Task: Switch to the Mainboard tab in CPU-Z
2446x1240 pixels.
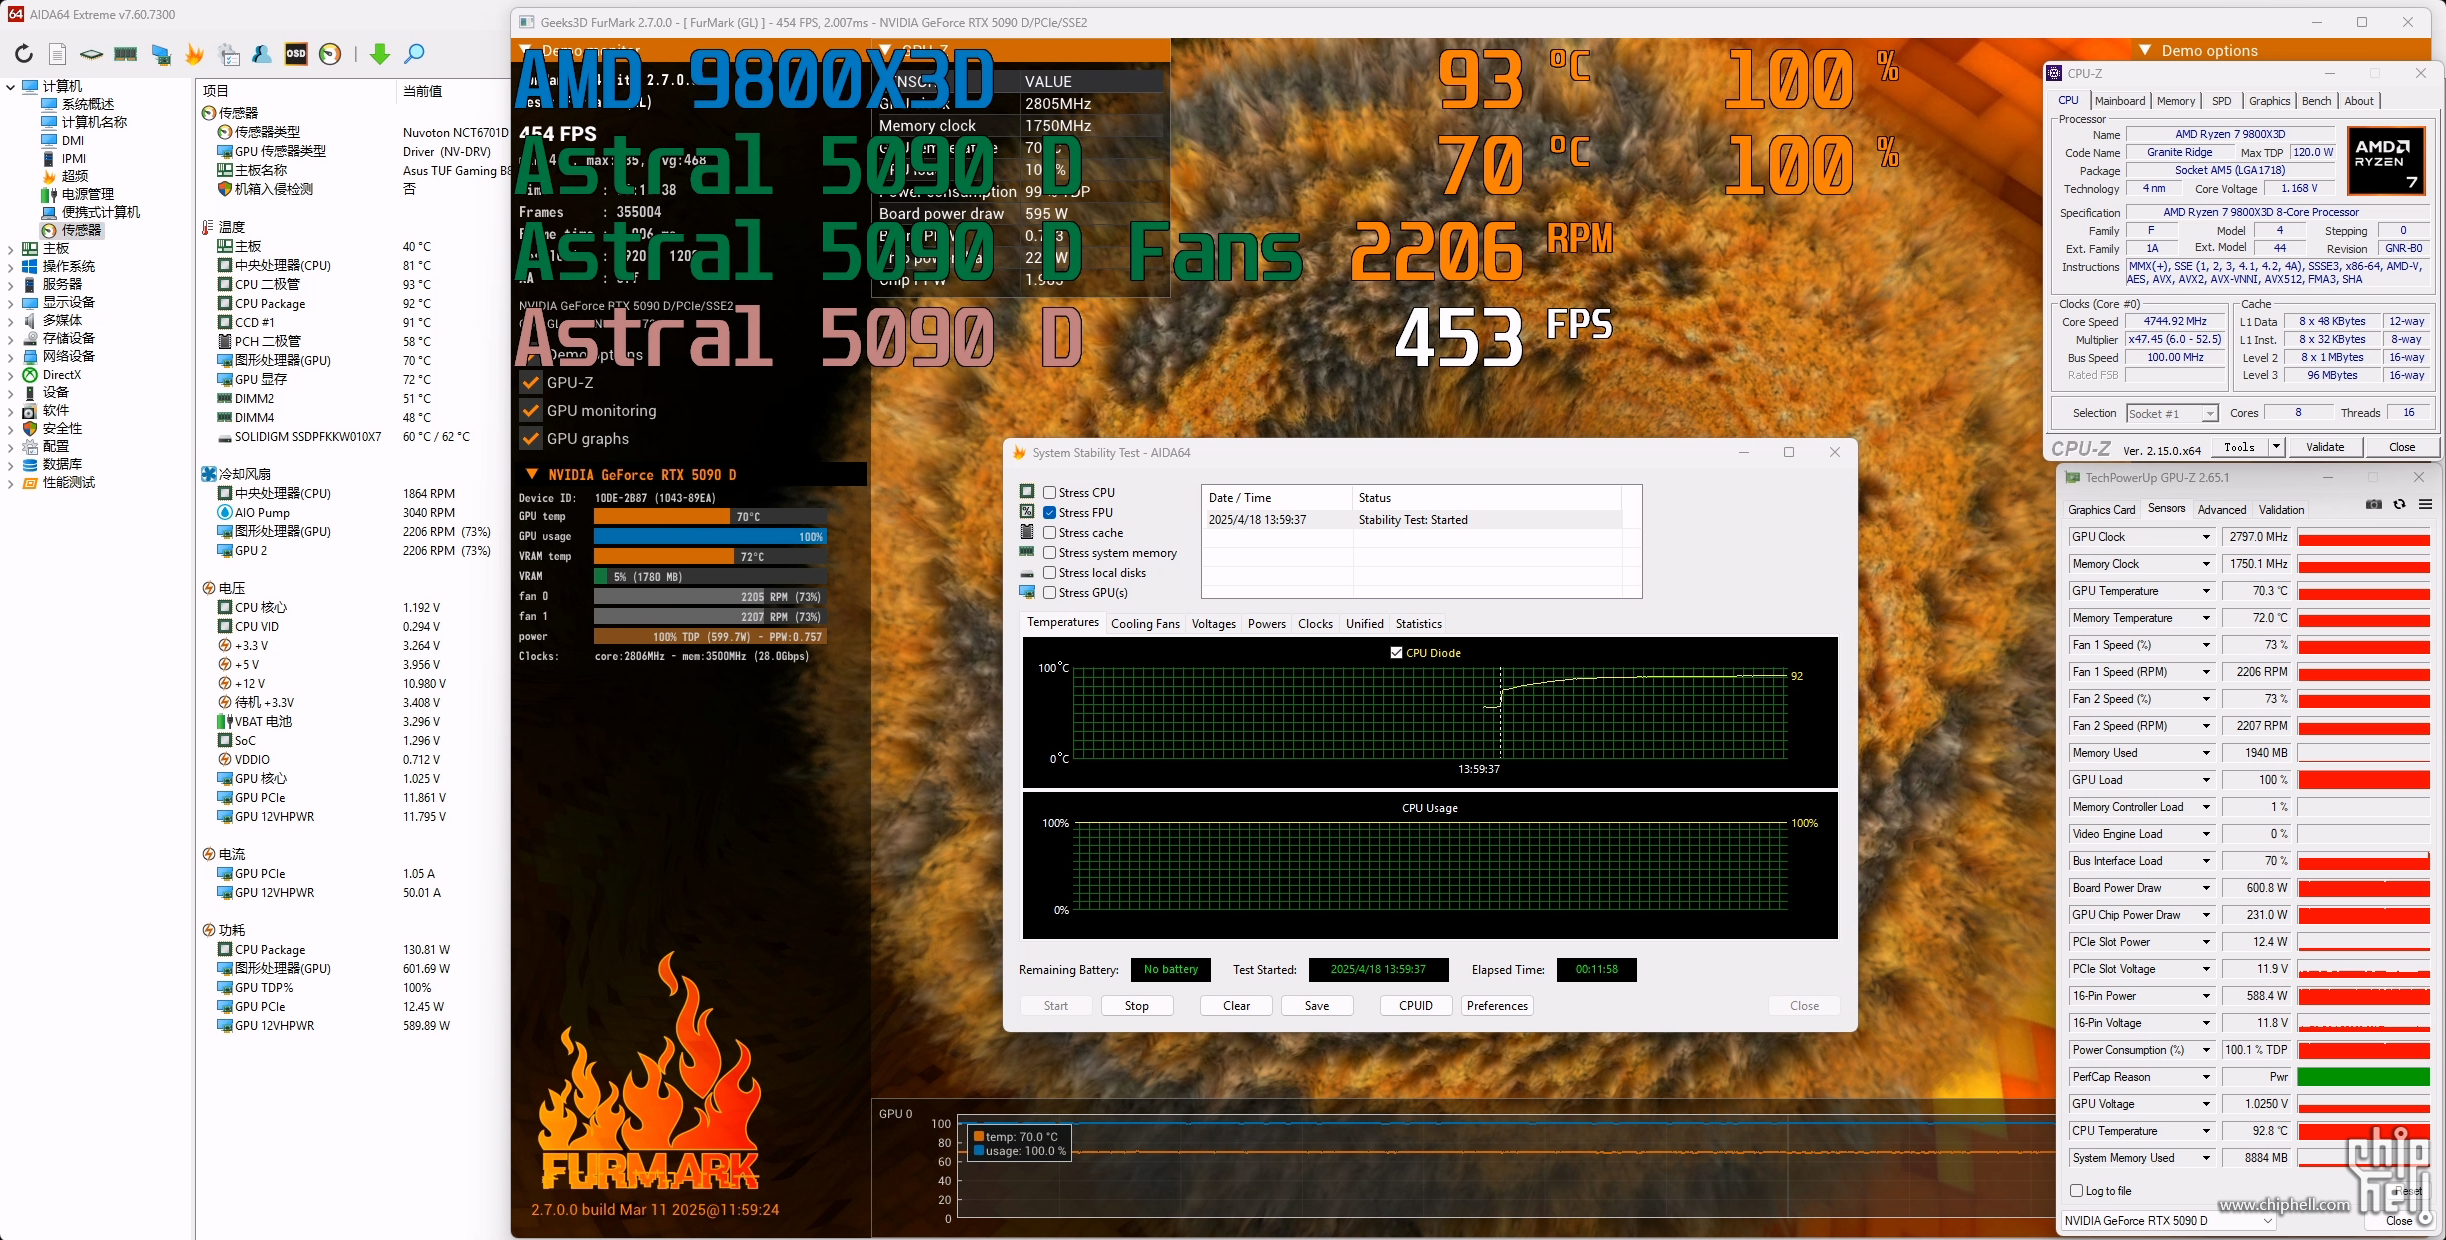Action: pyautogui.click(x=2119, y=101)
